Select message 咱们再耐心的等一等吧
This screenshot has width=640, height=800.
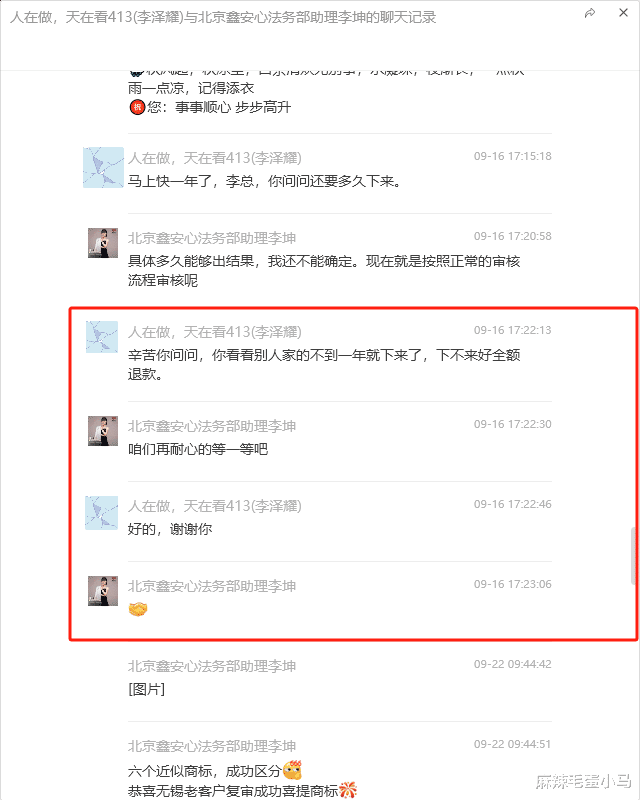point(198,449)
